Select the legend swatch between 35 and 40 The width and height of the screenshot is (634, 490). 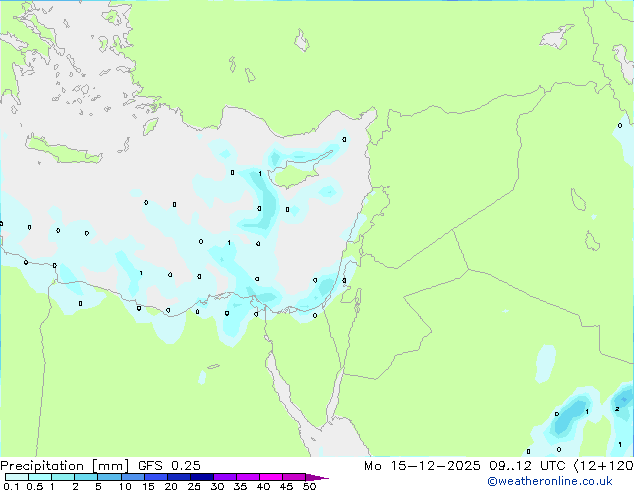(x=248, y=477)
